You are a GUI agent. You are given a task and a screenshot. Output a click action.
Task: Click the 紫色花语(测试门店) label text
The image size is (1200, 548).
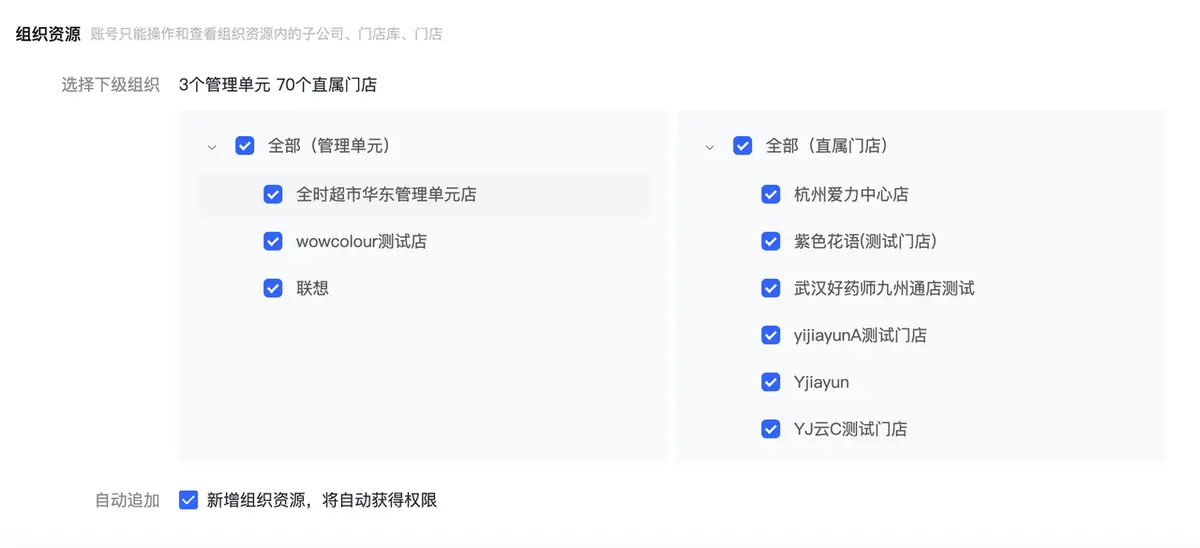click(865, 241)
